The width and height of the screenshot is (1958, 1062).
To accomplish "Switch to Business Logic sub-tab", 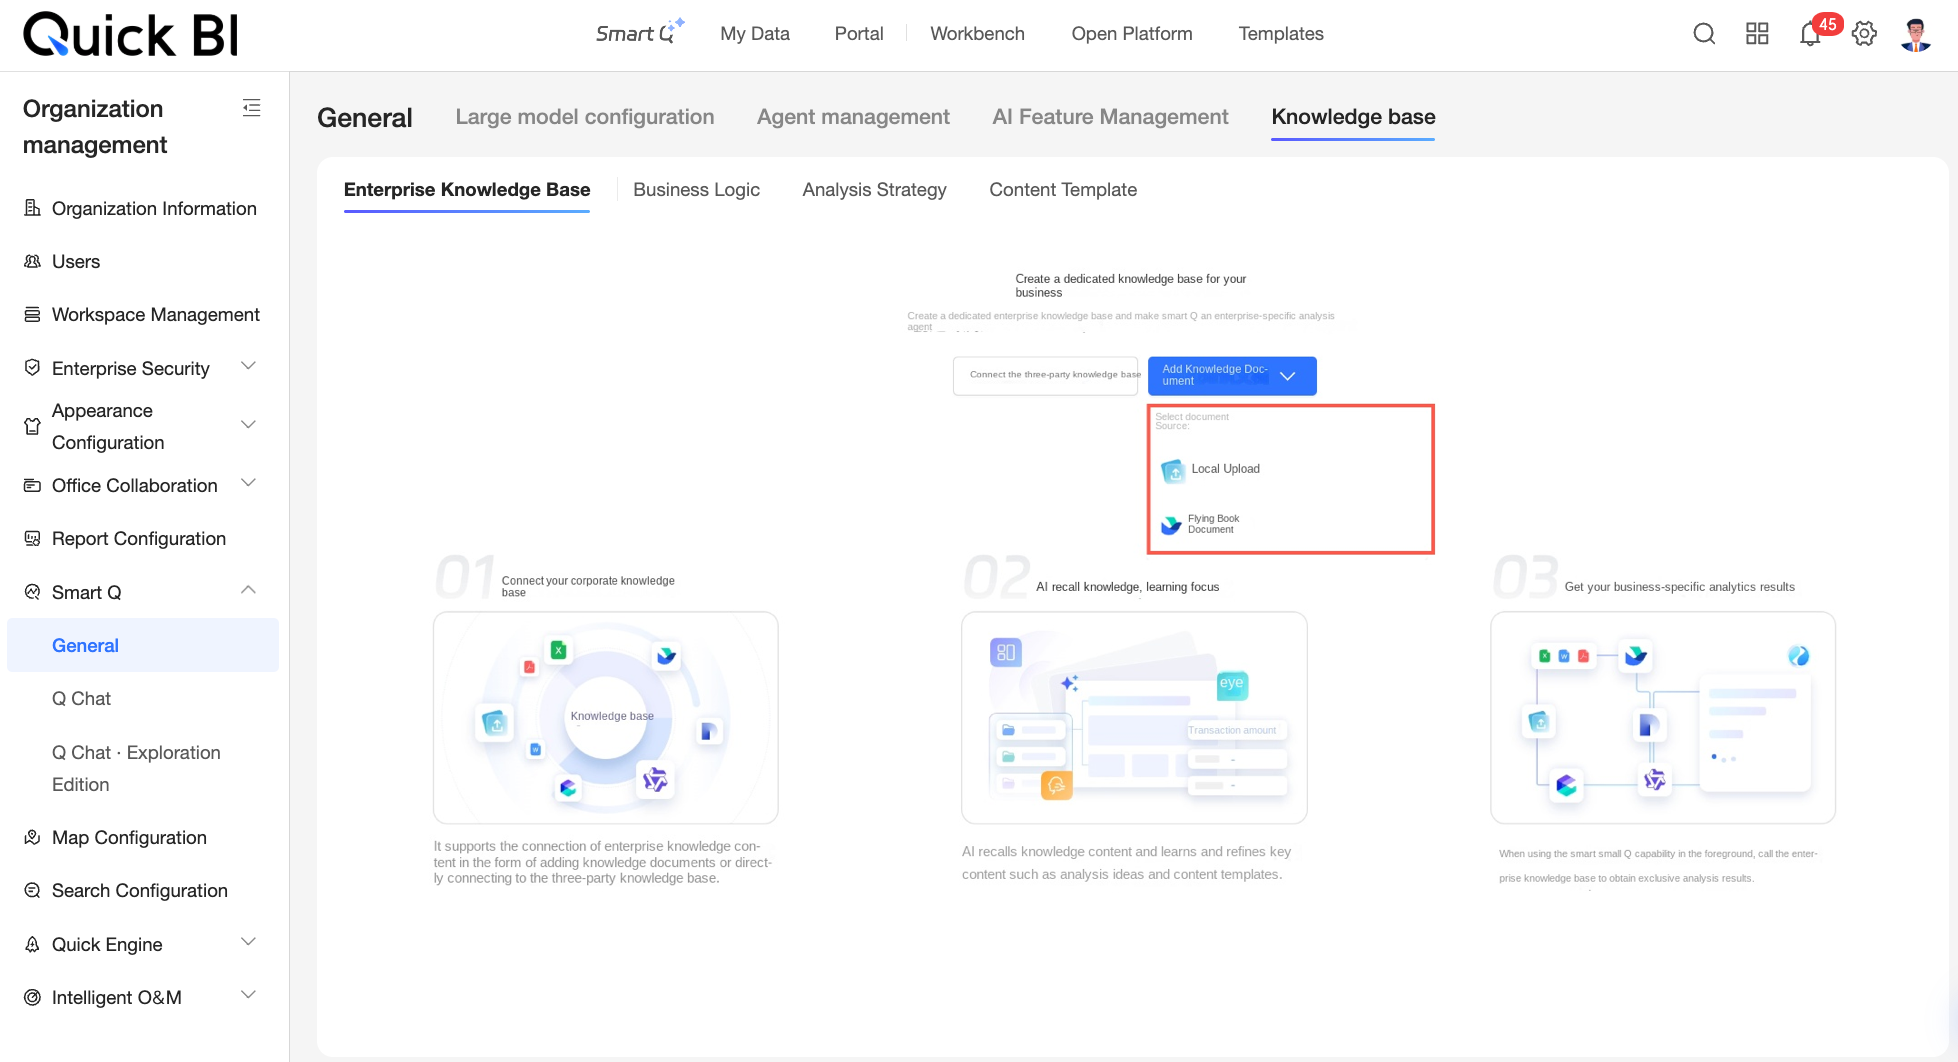I will [x=696, y=190].
